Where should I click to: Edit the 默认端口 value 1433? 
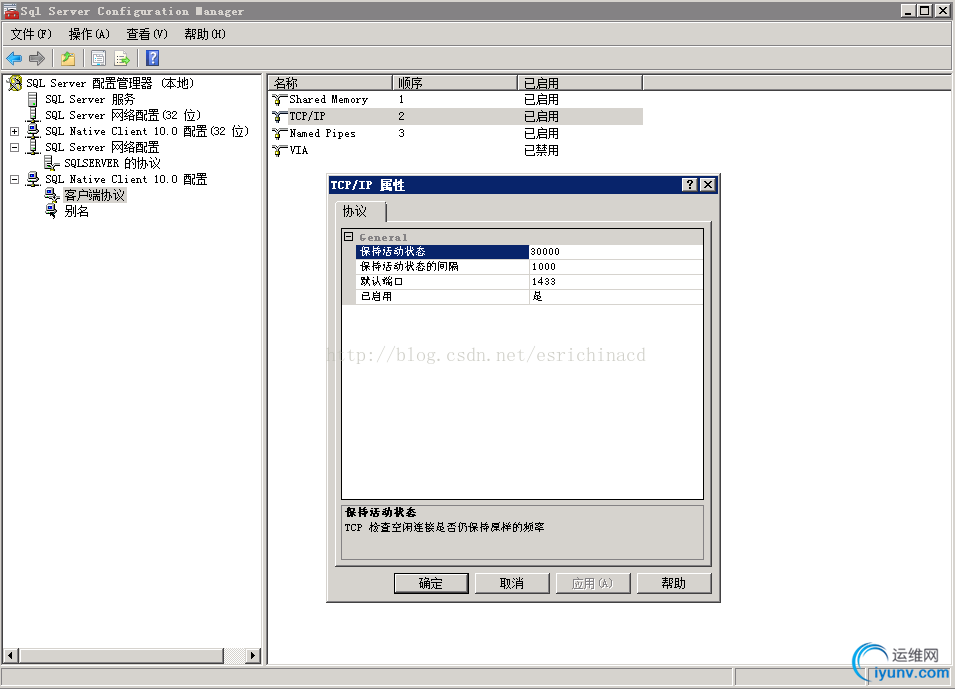615,281
